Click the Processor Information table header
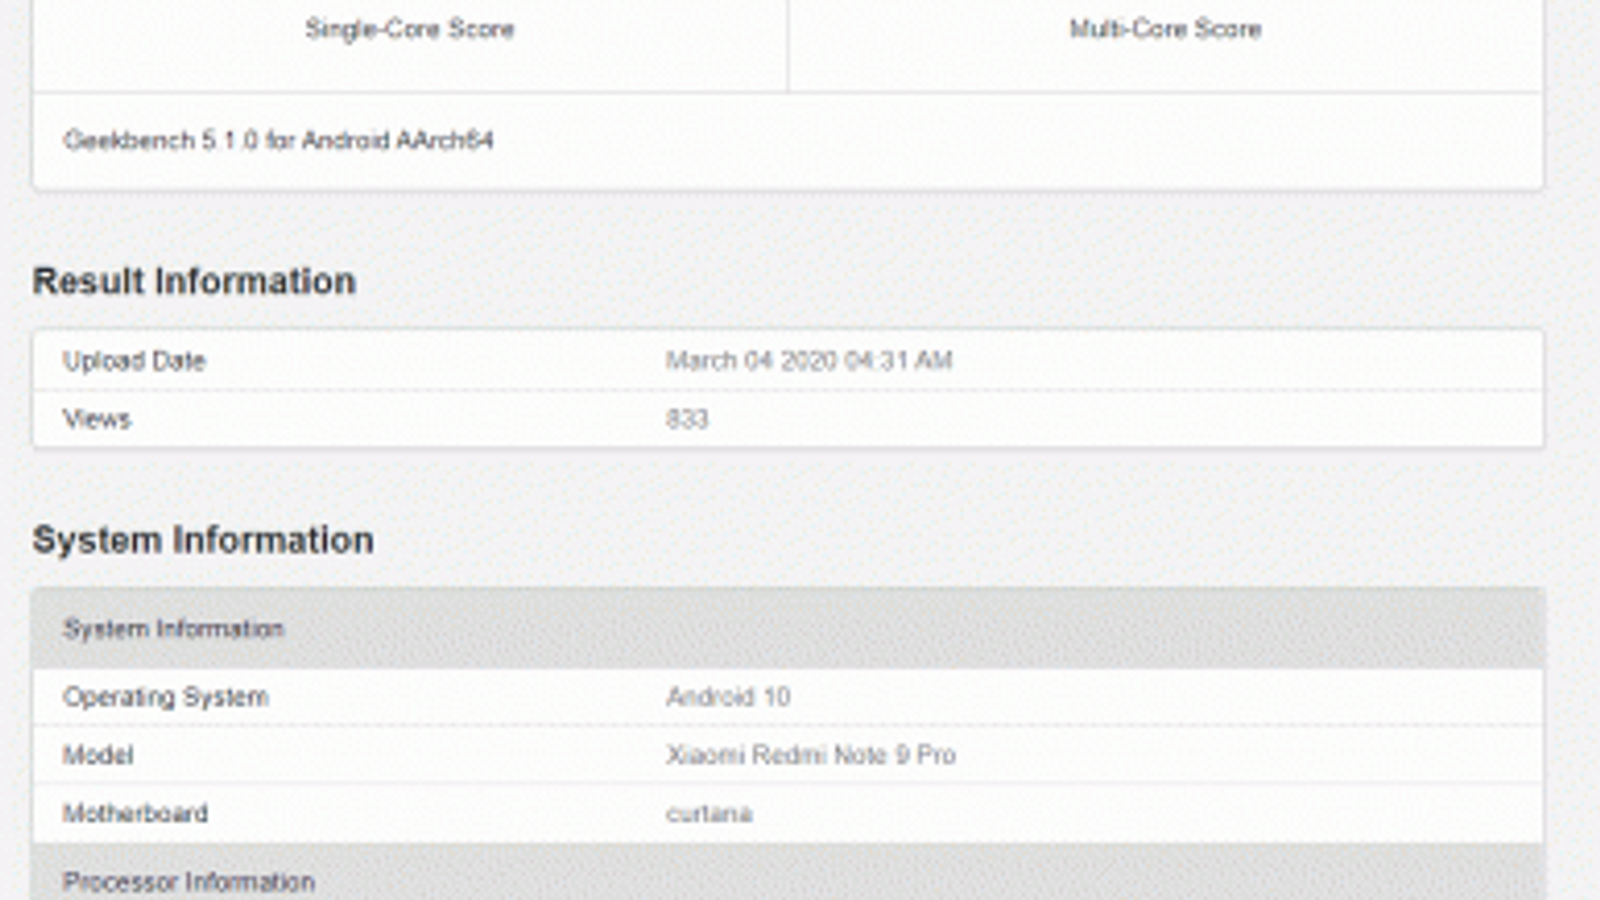The image size is (1600, 900). coord(189,881)
